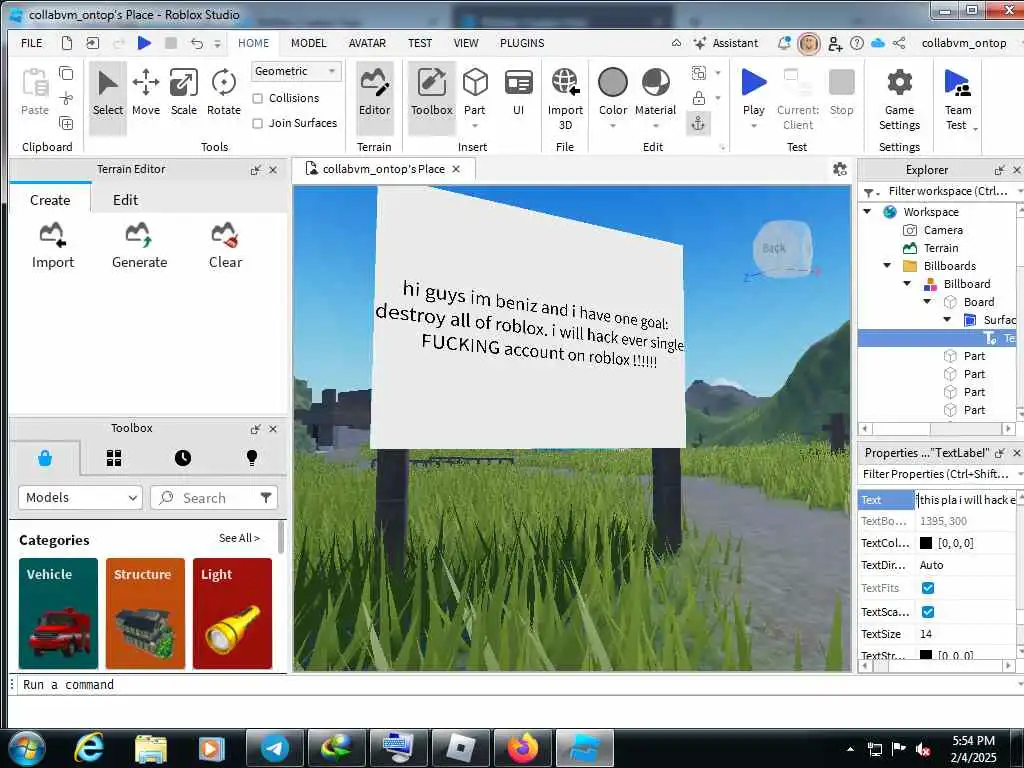Switch to the terrain Edit tab

tap(125, 200)
